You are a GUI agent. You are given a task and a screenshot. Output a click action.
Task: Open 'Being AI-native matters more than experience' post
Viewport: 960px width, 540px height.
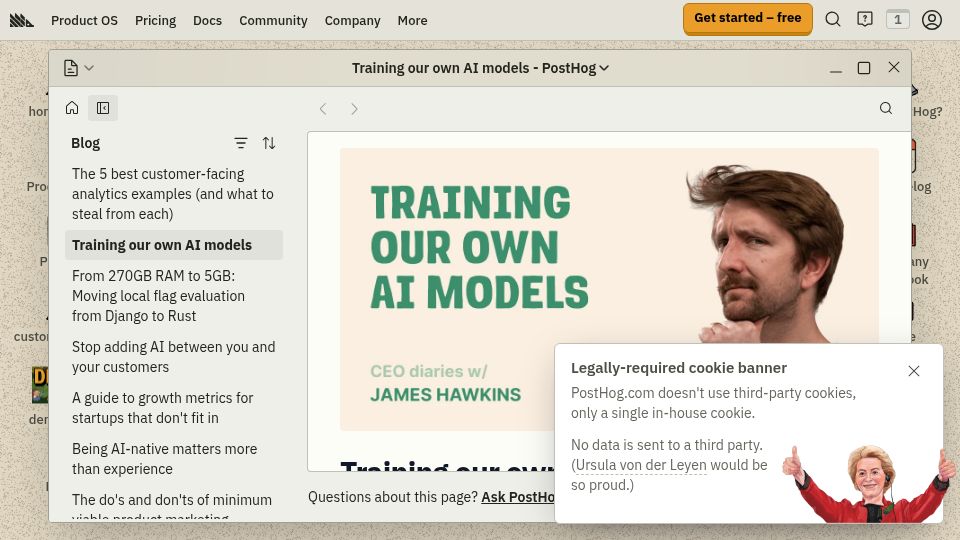pyautogui.click(x=173, y=459)
